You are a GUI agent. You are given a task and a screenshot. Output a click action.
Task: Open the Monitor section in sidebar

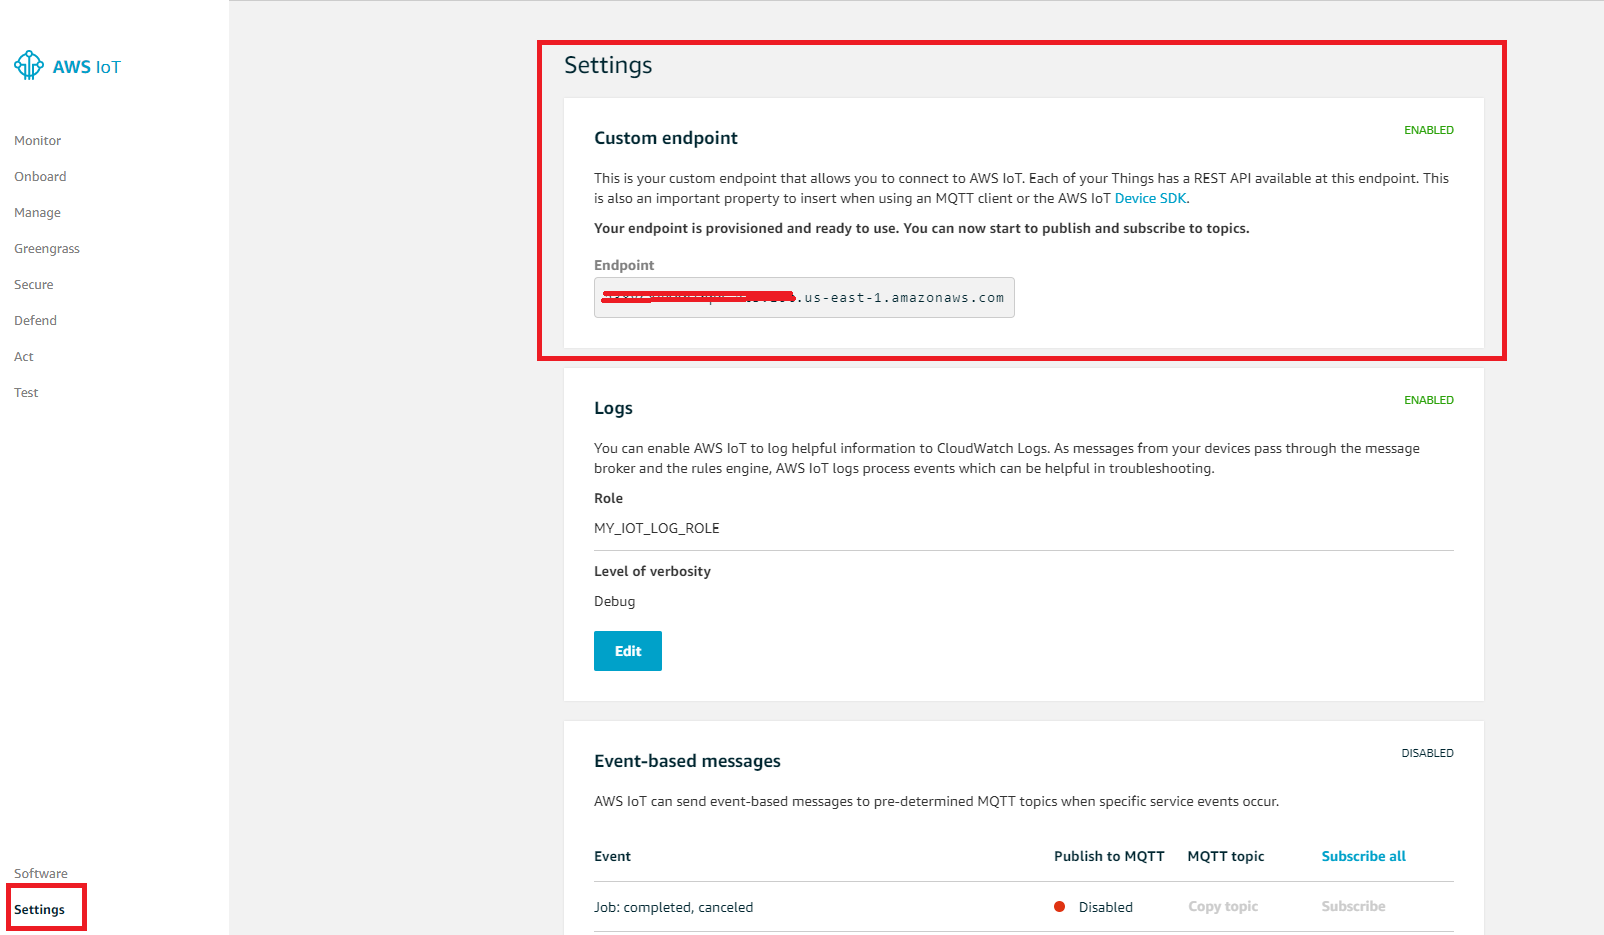tap(37, 141)
